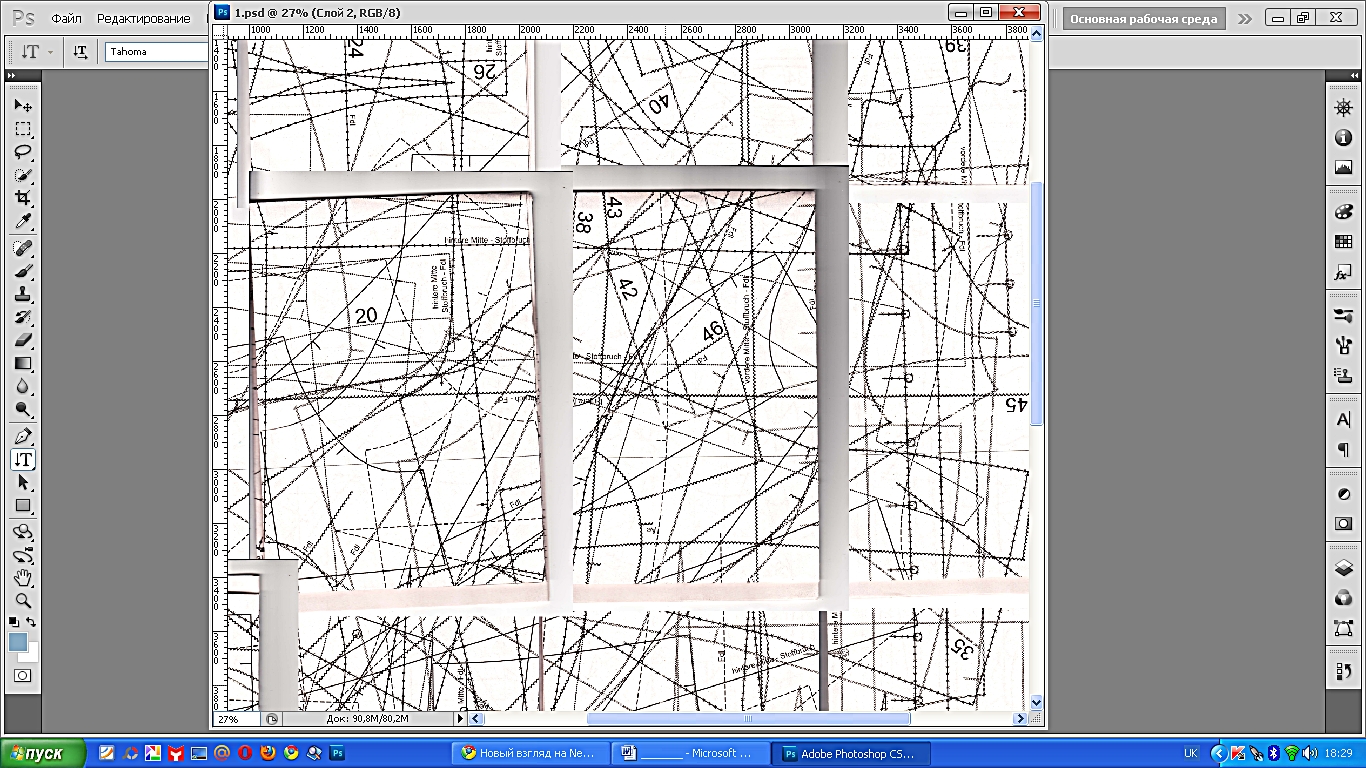1366x768 pixels.
Task: Select the Rectangle shape tool
Action: (x=22, y=505)
